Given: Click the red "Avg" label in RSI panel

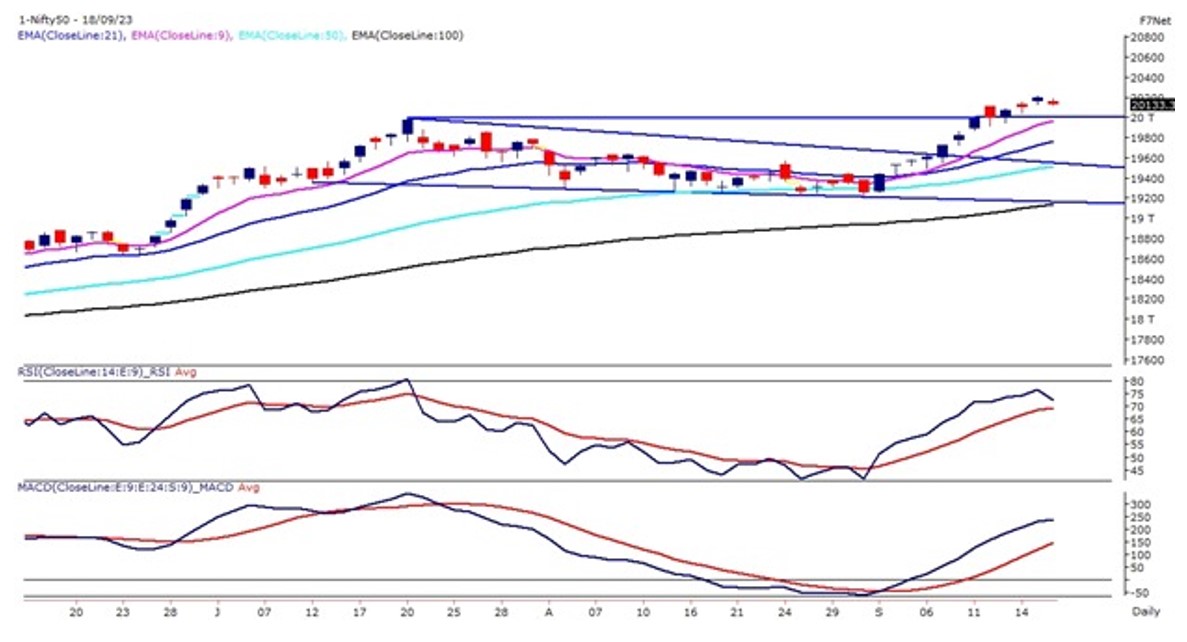Looking at the screenshot, I should click(x=186, y=372).
